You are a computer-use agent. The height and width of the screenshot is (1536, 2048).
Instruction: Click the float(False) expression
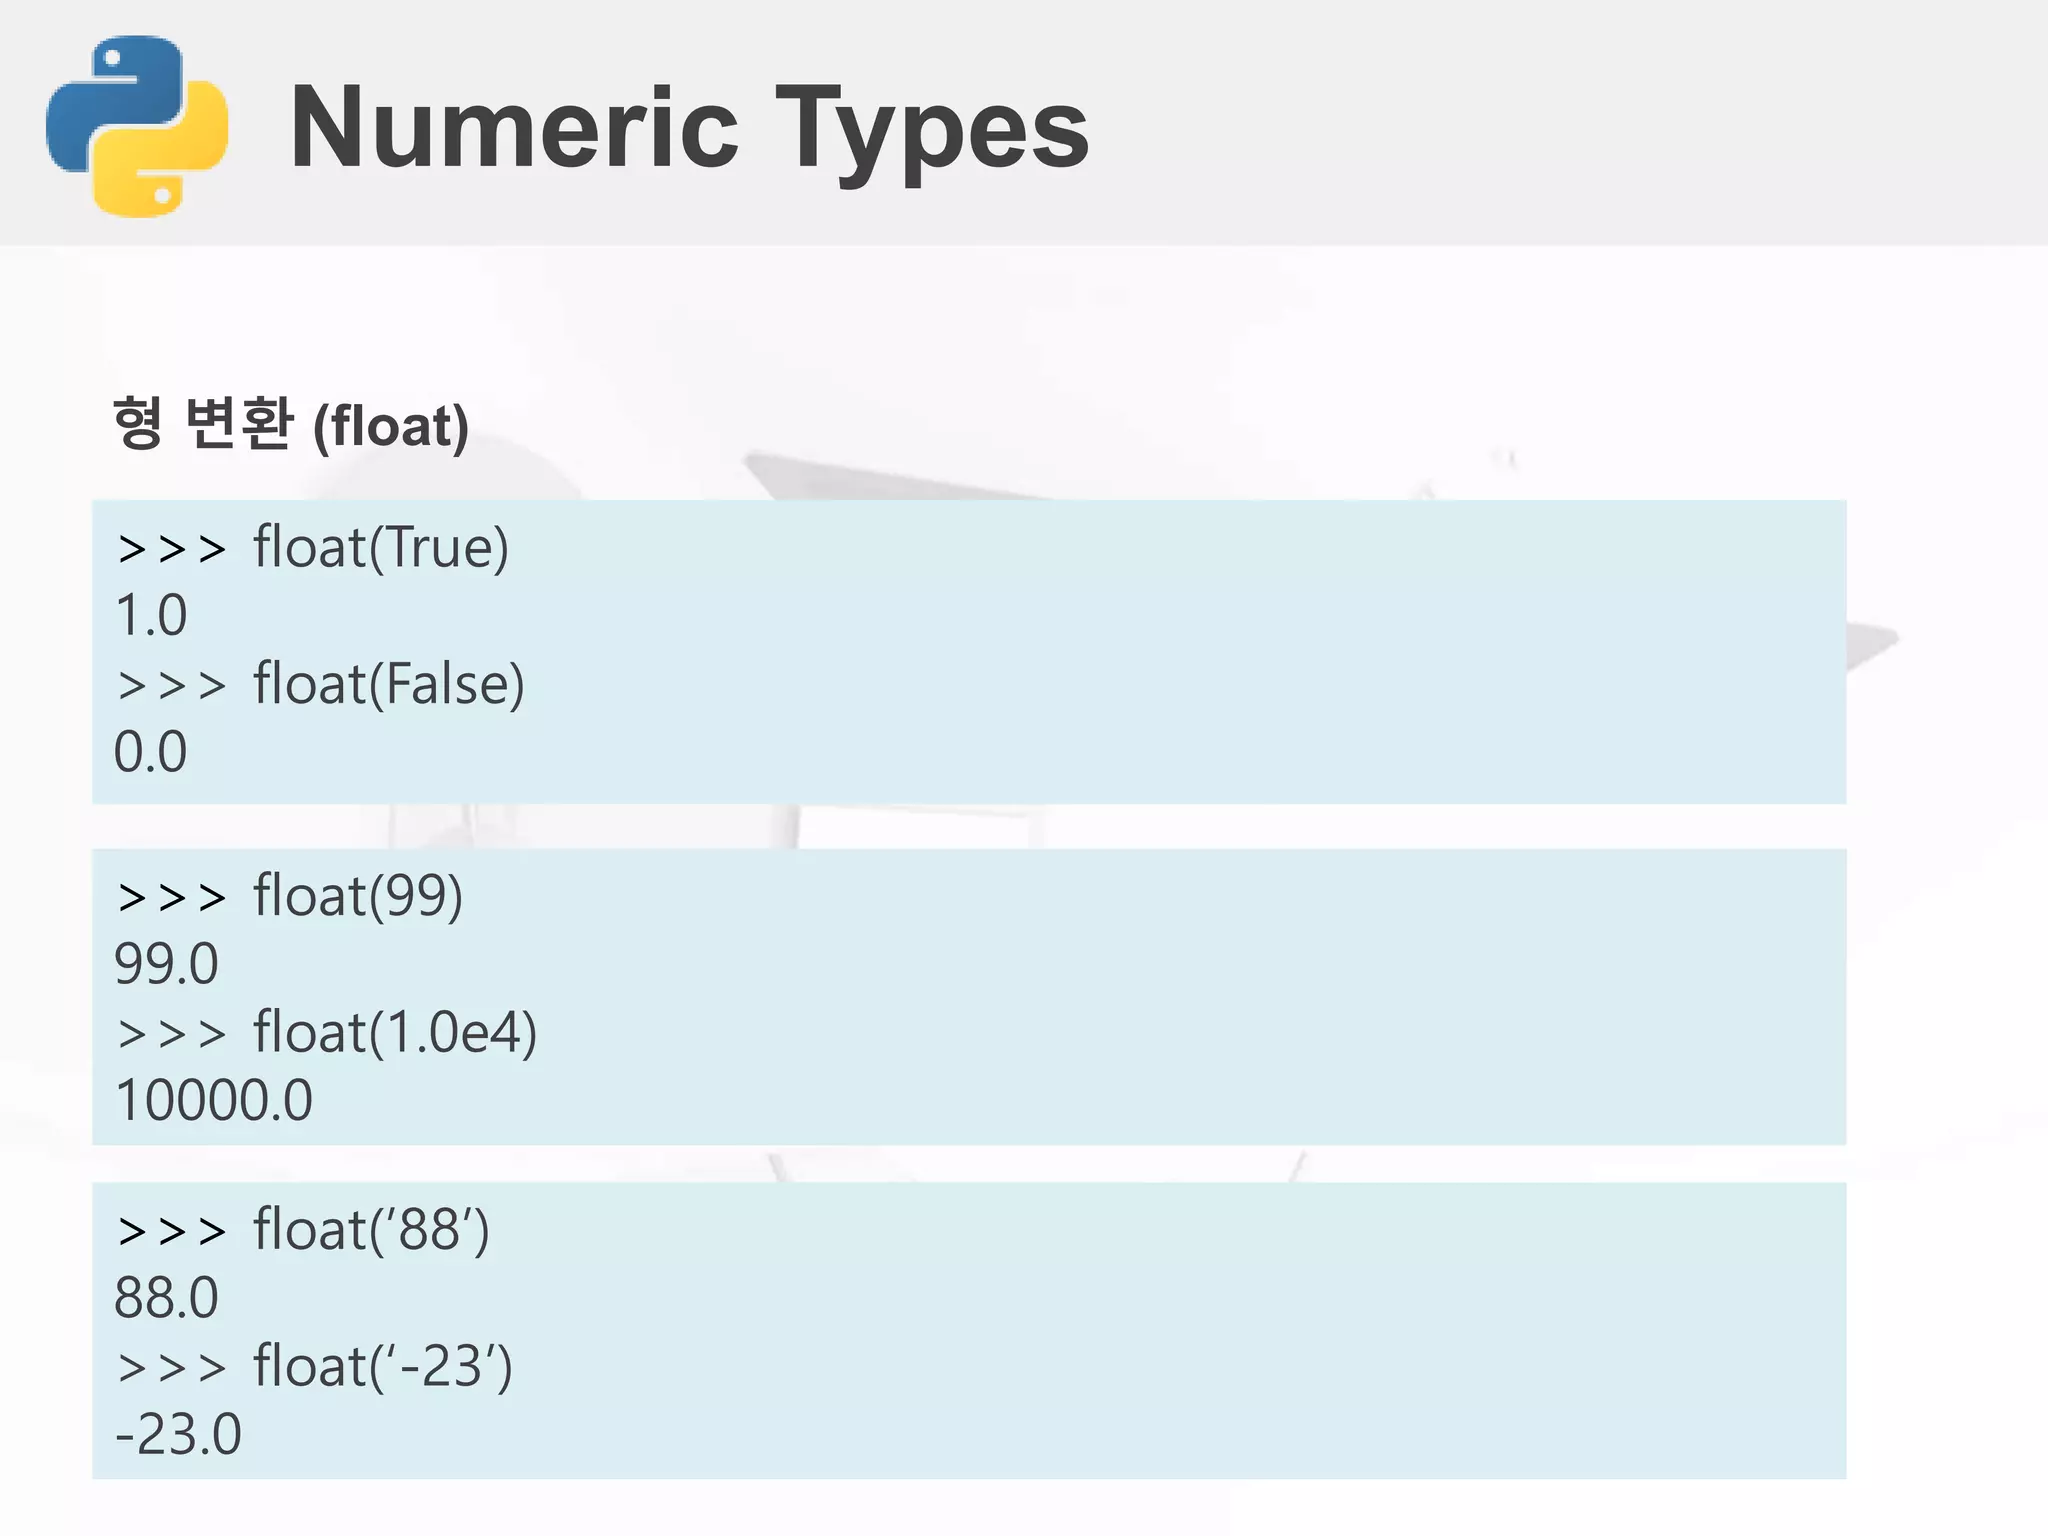coord(389,684)
